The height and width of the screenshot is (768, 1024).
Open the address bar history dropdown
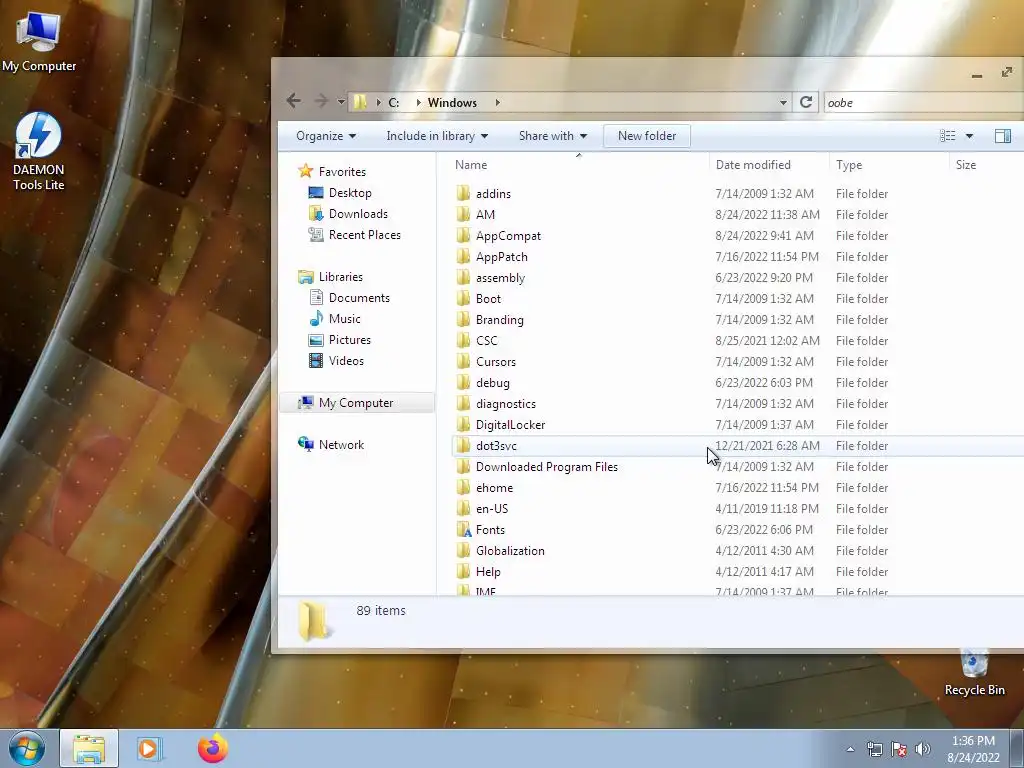click(783, 103)
